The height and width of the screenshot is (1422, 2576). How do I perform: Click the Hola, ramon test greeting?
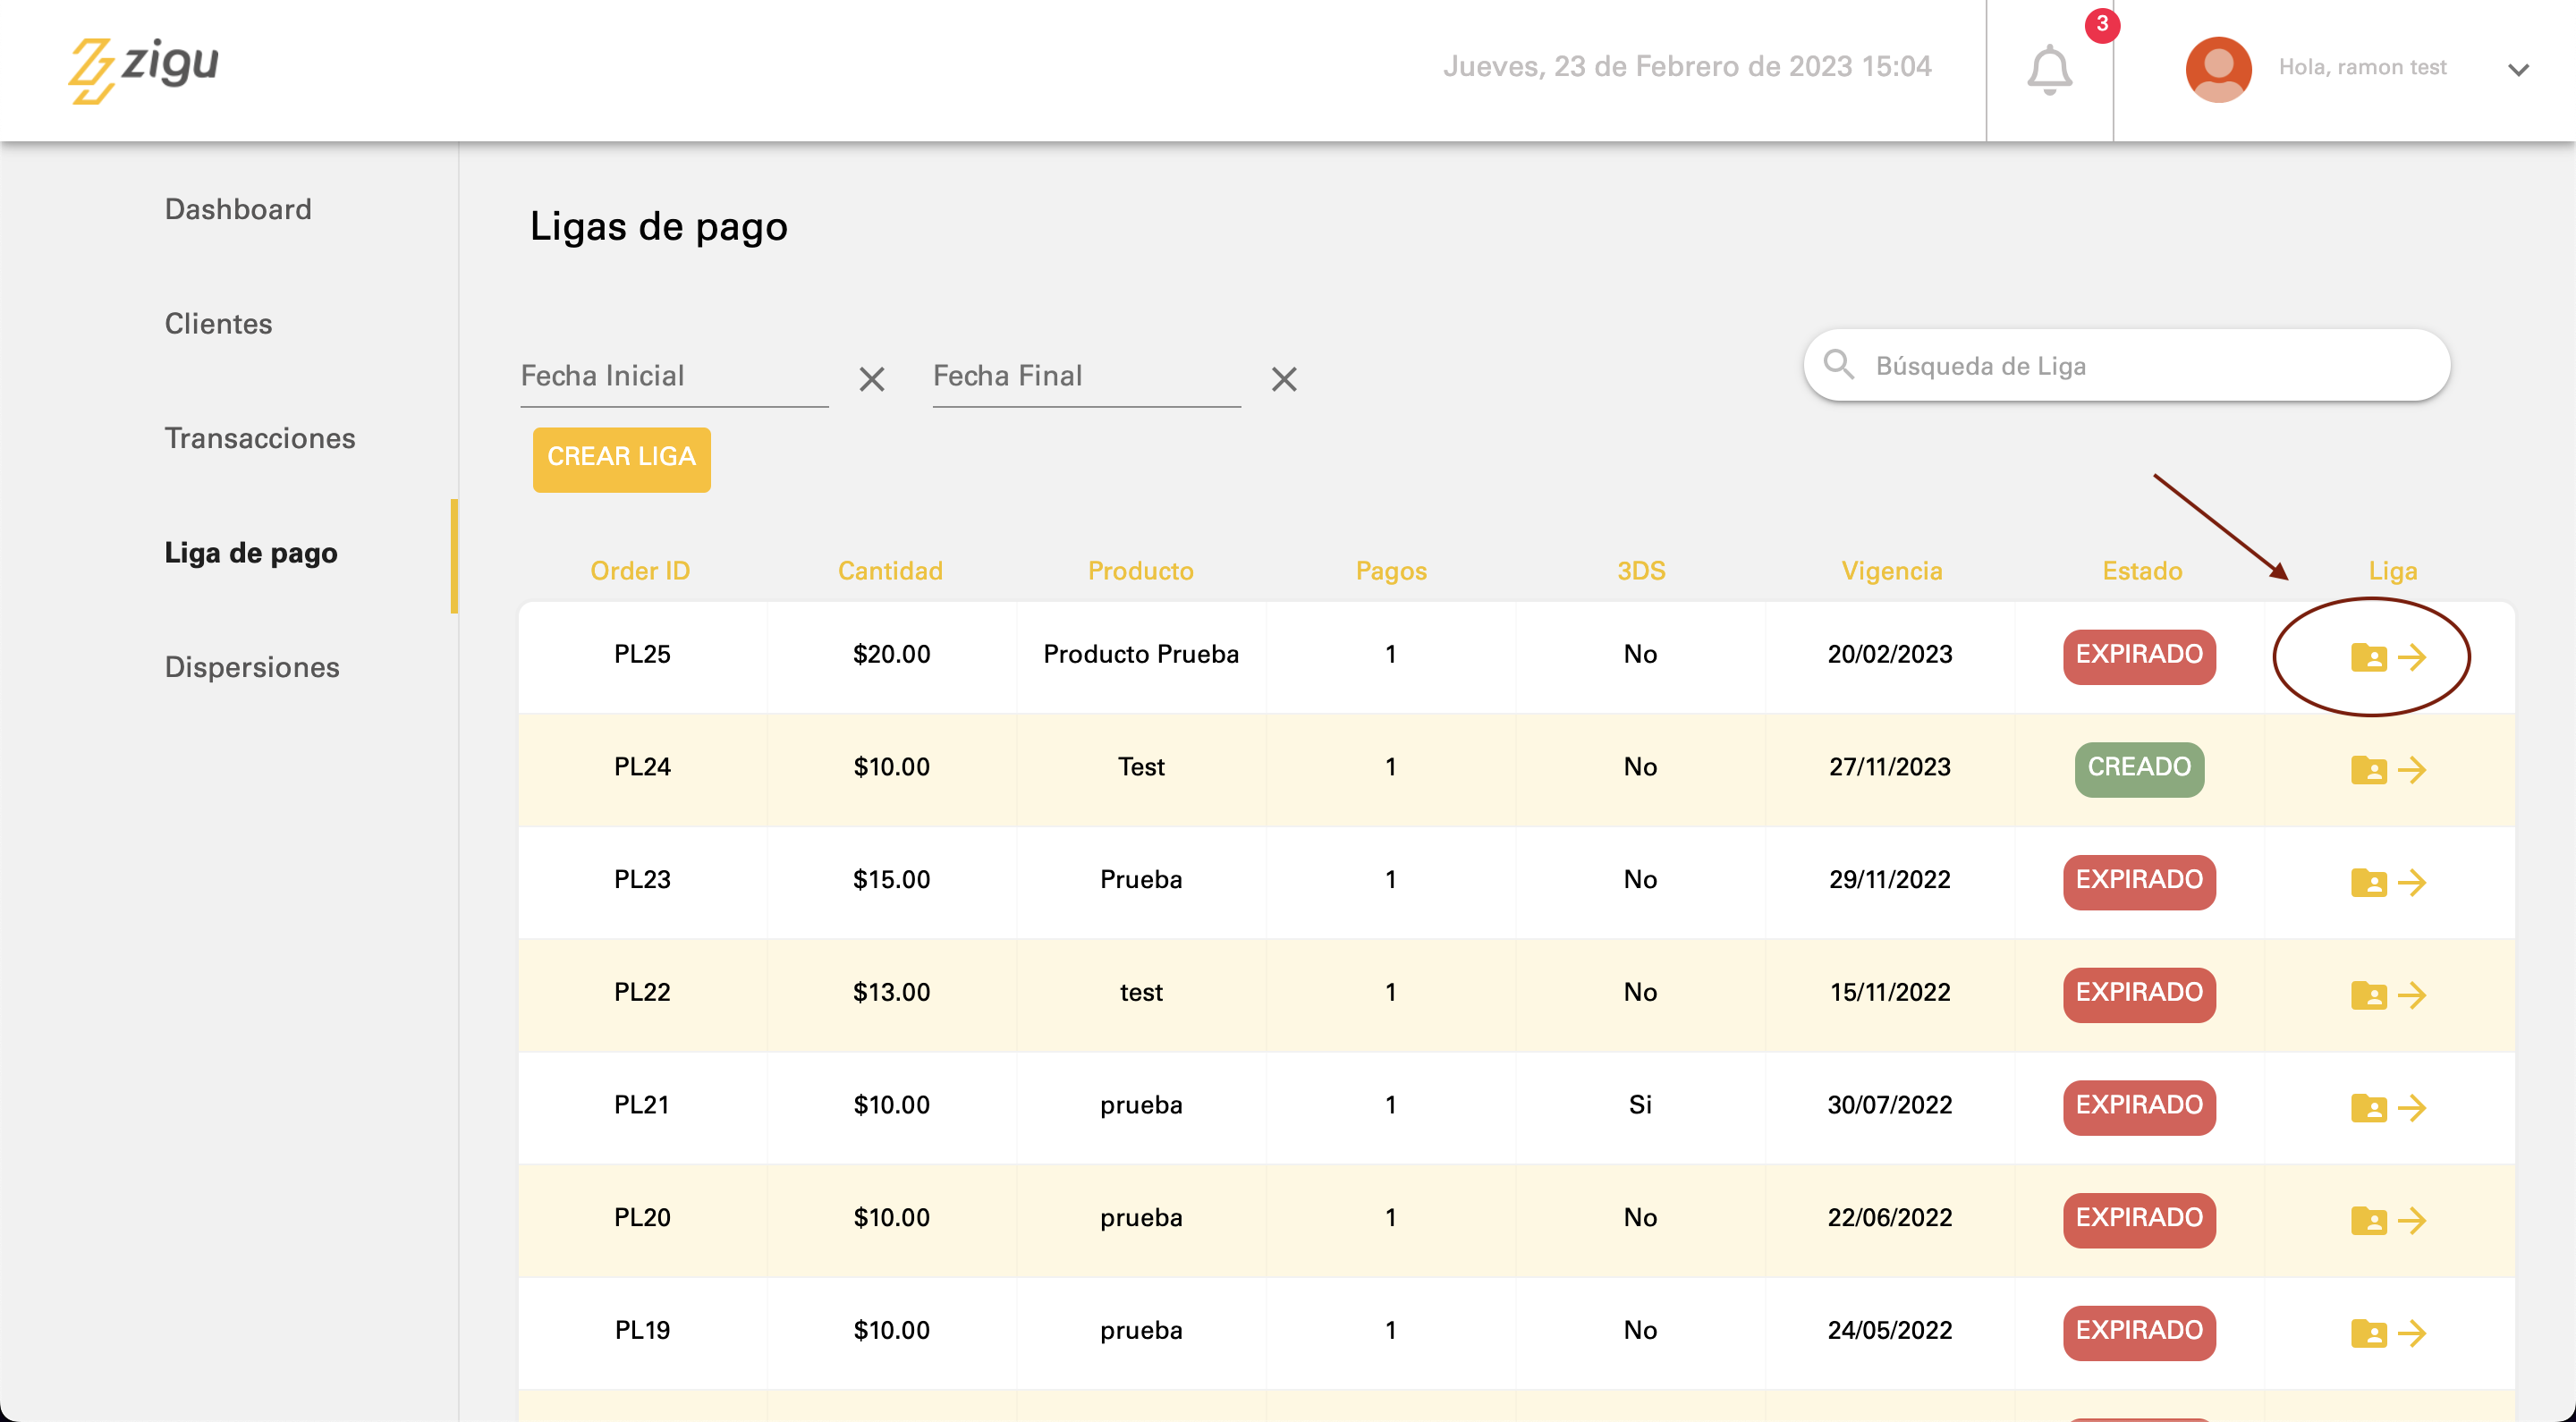[2362, 67]
